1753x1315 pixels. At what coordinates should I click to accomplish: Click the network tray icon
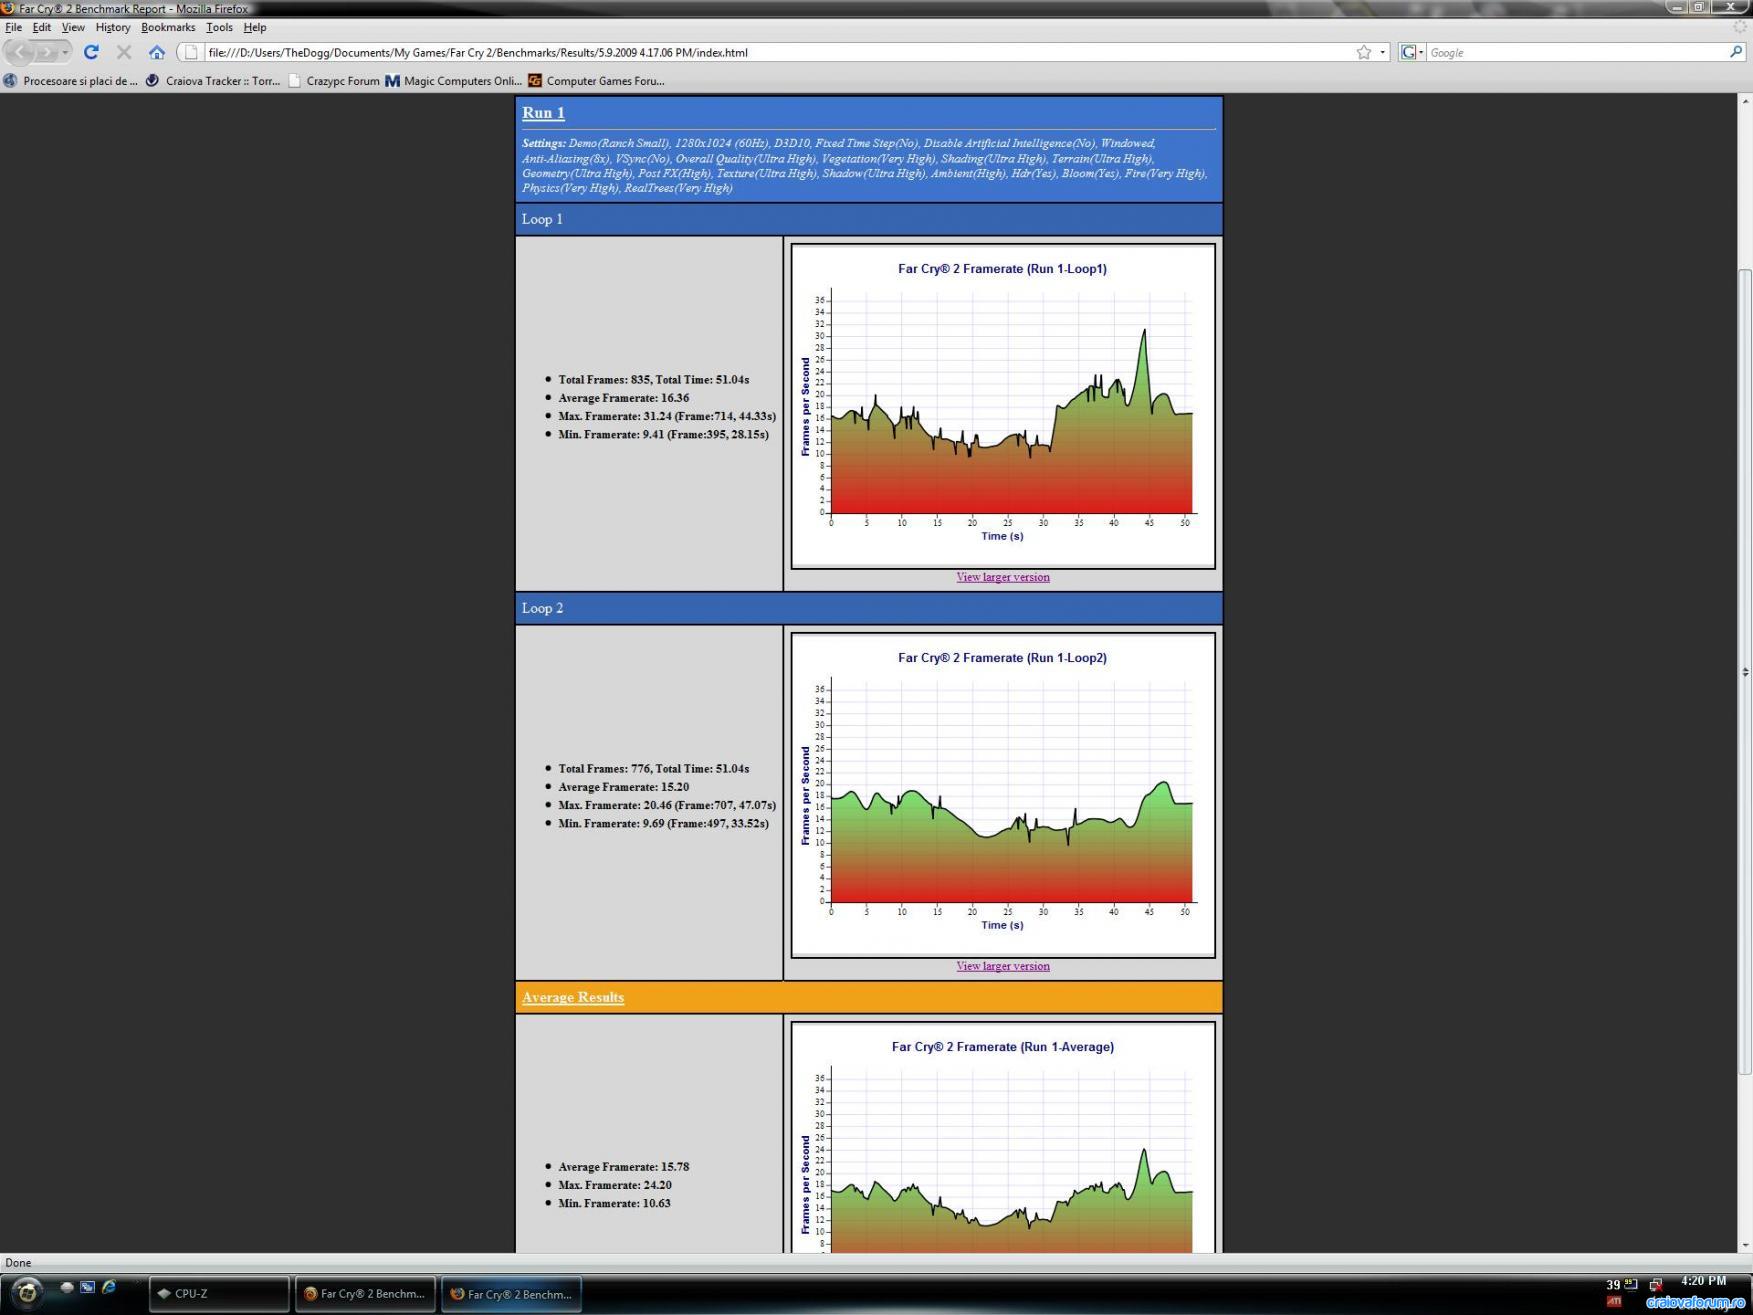coord(1656,1285)
